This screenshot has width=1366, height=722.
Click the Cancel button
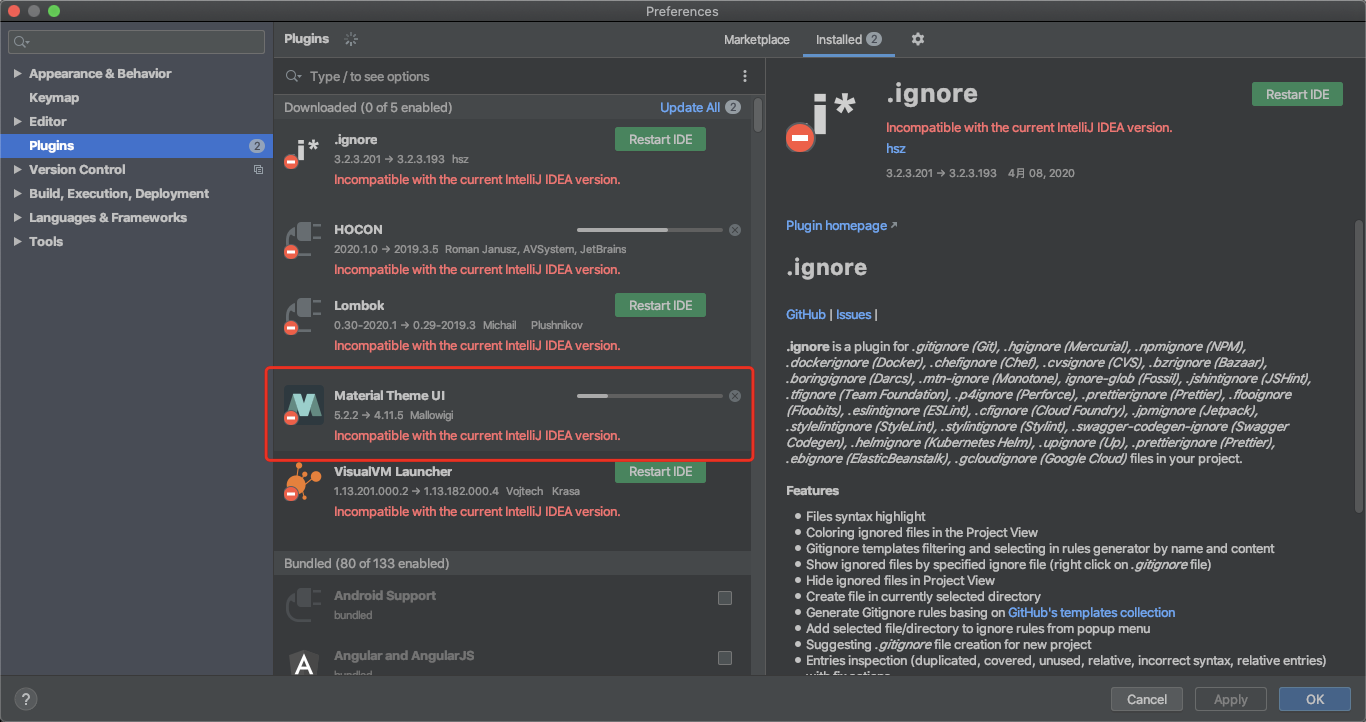(1147, 700)
